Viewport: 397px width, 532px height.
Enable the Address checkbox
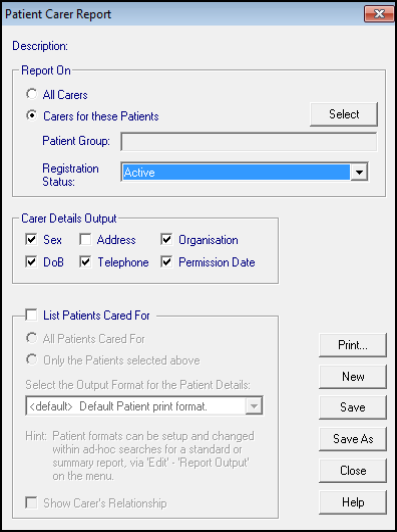coord(85,240)
